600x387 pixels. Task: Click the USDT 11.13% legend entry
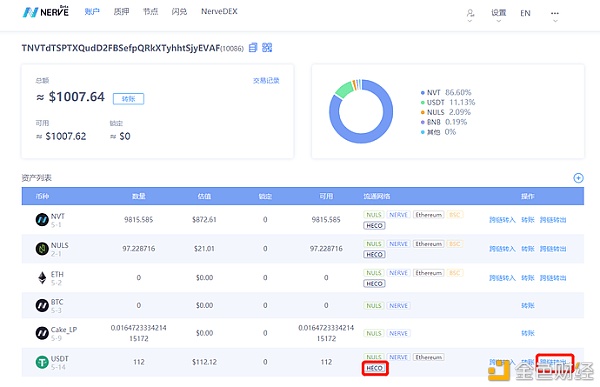(448, 102)
